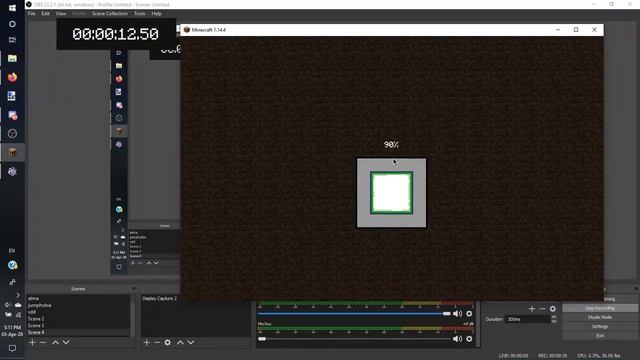
Task: Open the Profile menu
Action: 79,13
